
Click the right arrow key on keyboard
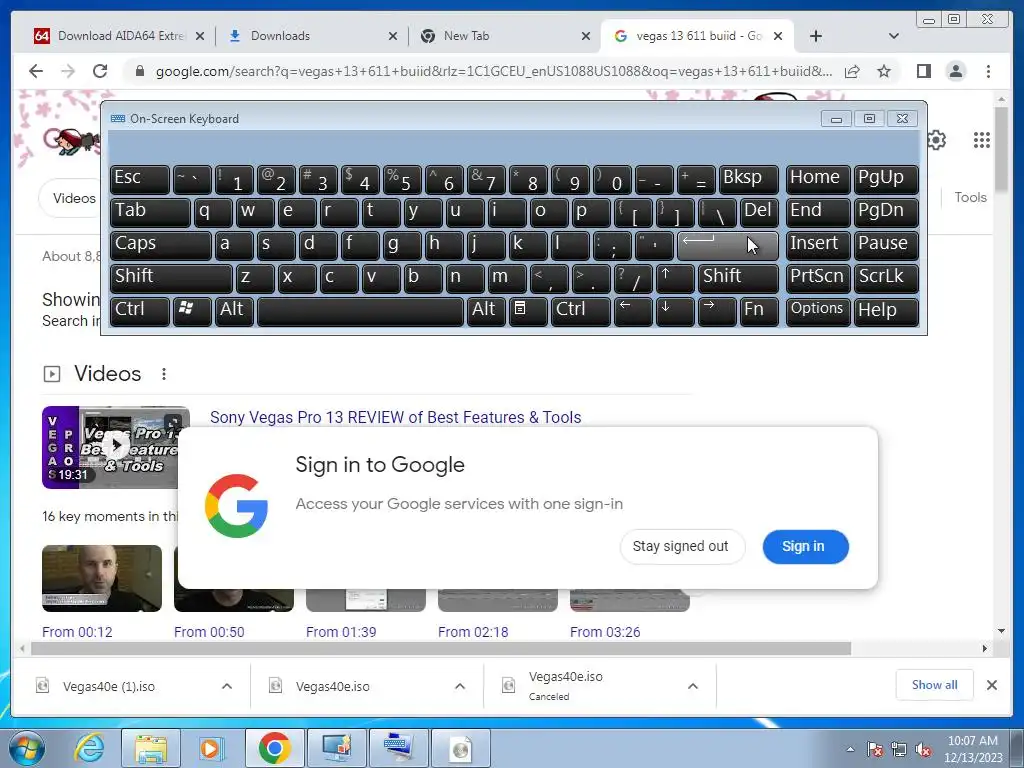click(x=716, y=310)
